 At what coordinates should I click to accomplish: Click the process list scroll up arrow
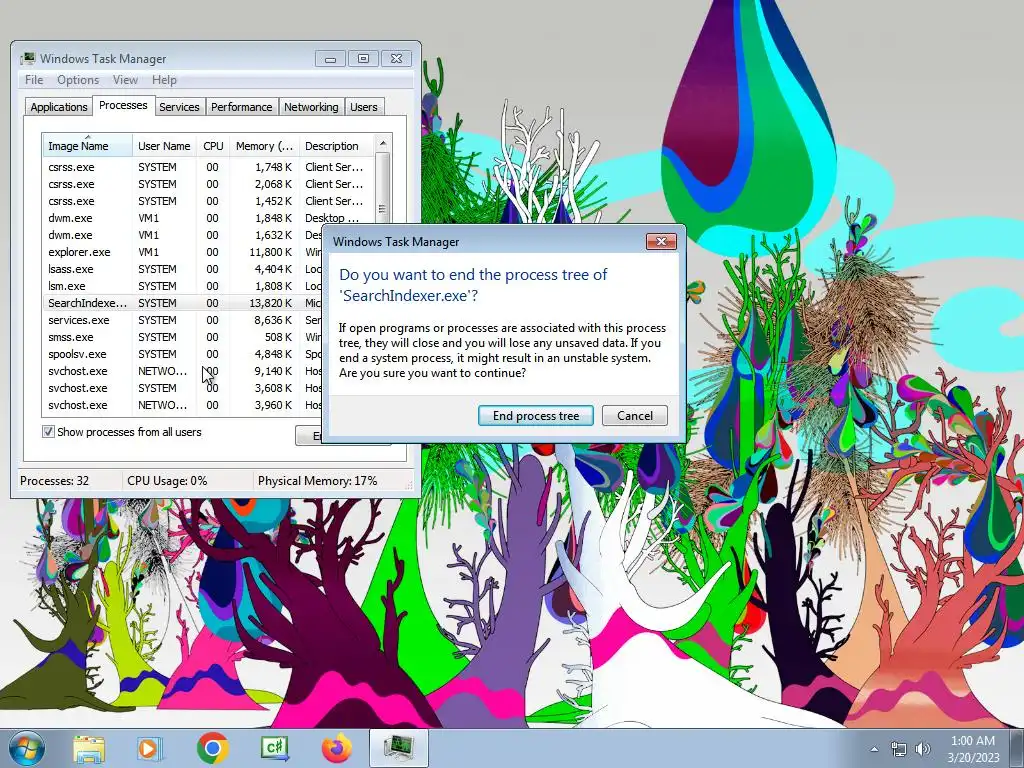coord(383,143)
